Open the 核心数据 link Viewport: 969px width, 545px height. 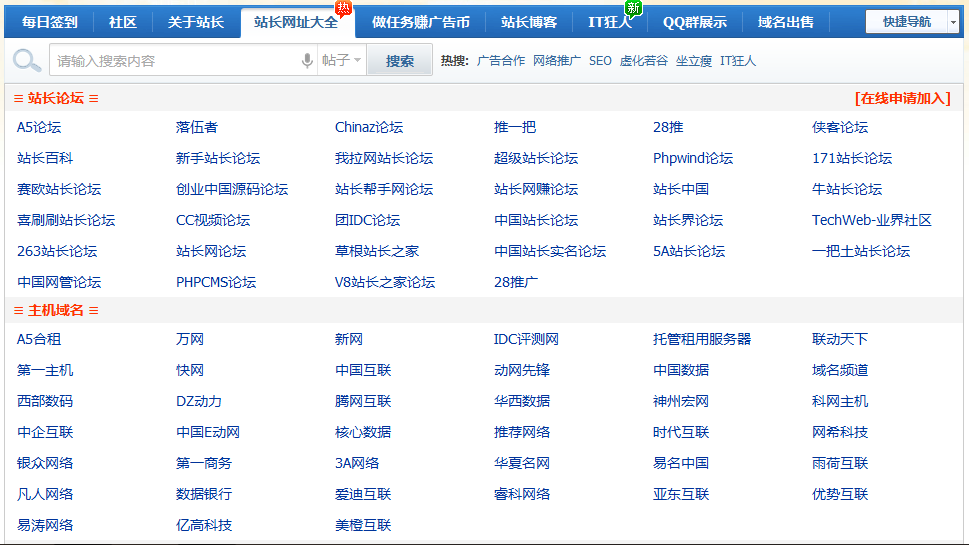[x=363, y=432]
